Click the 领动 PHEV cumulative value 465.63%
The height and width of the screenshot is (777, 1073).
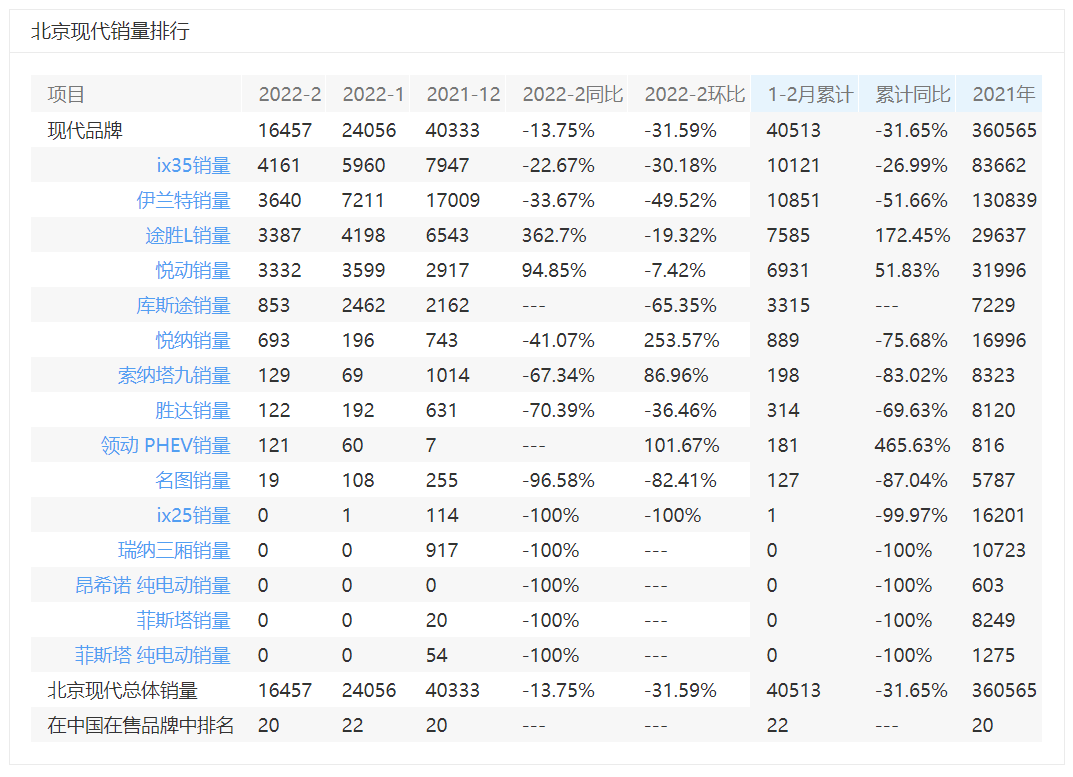pos(912,446)
